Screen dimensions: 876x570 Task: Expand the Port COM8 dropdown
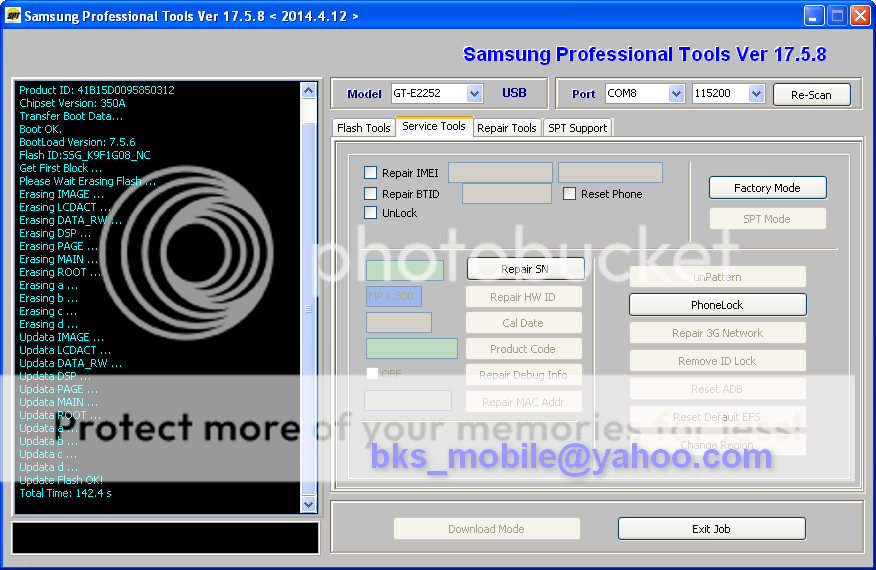coord(676,93)
